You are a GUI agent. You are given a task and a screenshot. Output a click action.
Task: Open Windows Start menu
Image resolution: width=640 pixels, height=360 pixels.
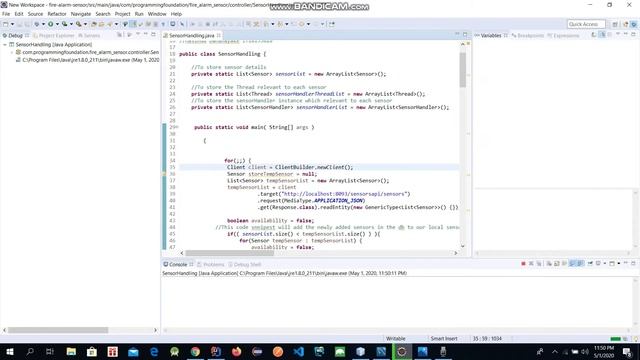pyautogui.click(x=10, y=351)
